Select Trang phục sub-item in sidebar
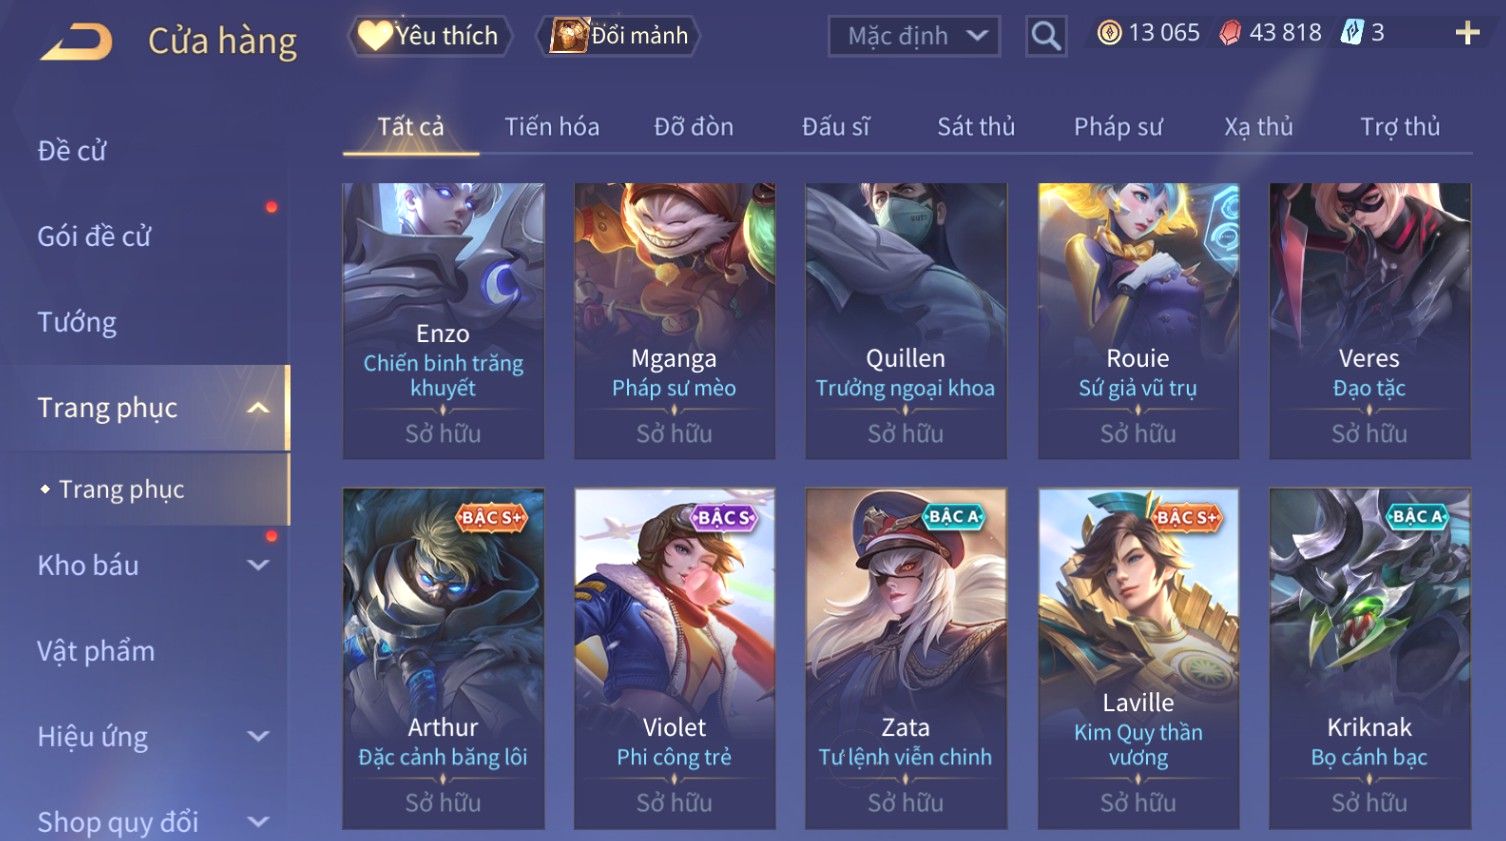 122,489
